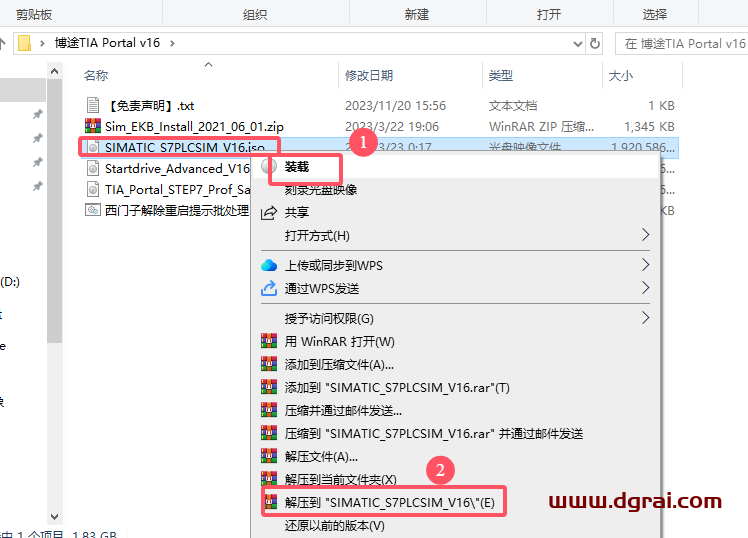This screenshot has height=538, width=748.
Task: Sort by 名称 column header
Action: point(96,75)
